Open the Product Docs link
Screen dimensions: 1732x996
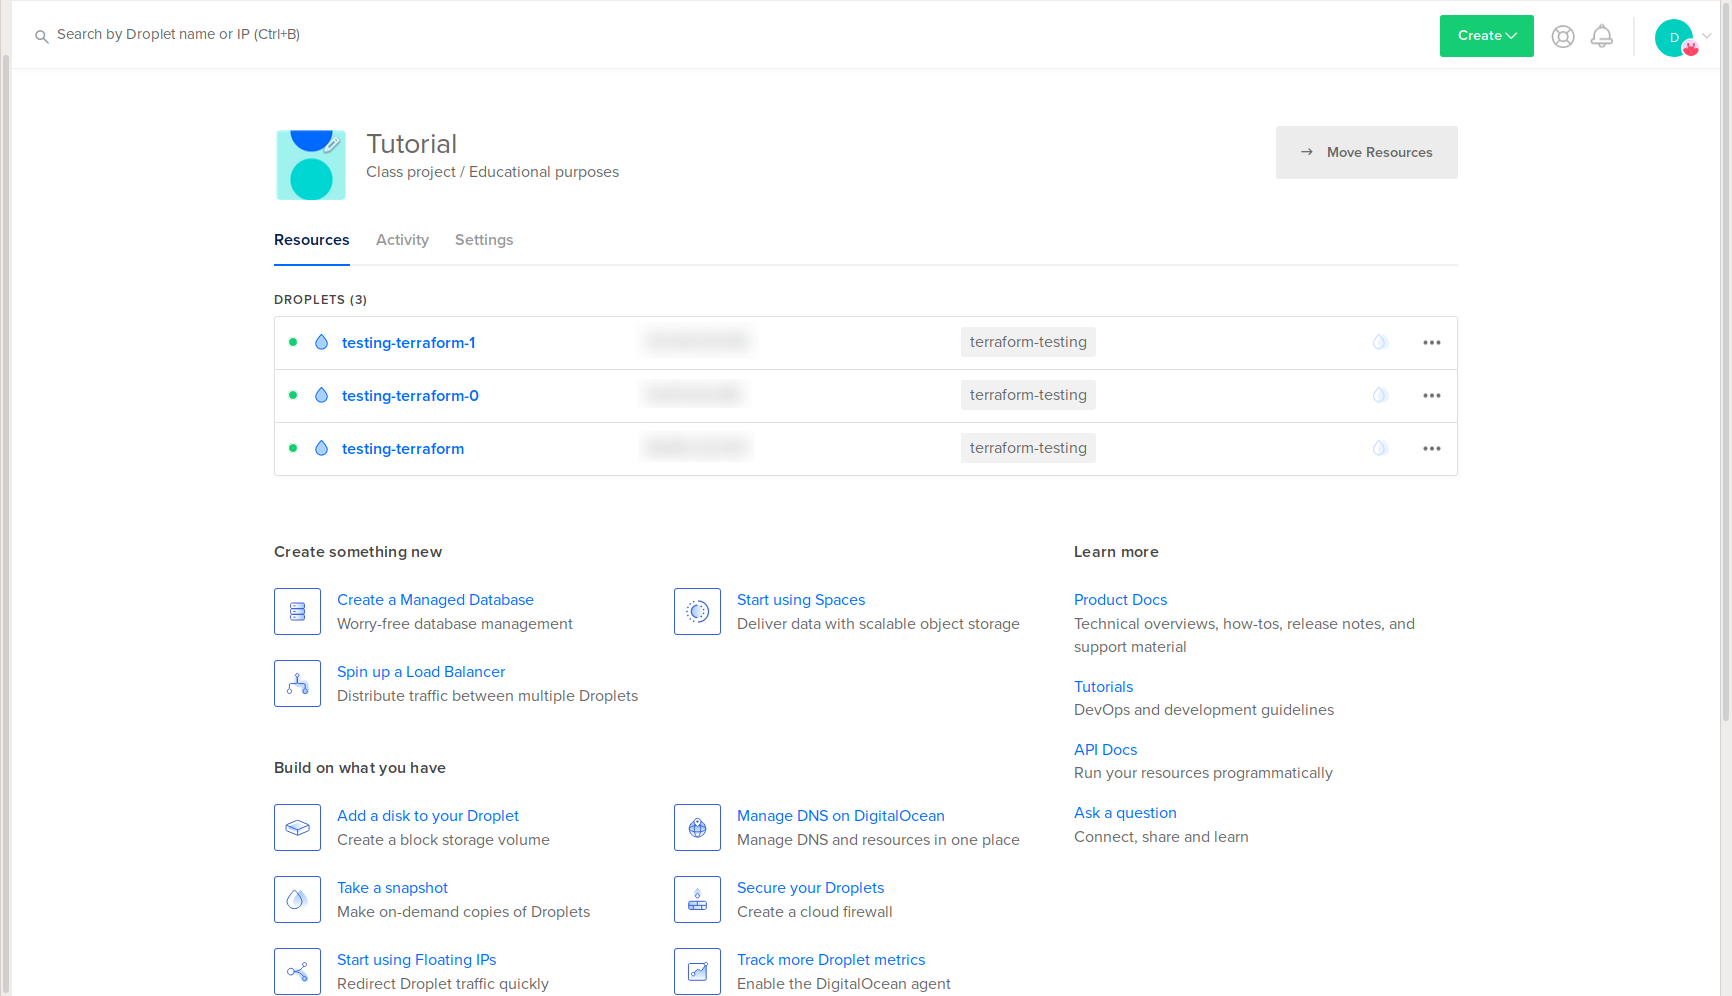[1120, 600]
